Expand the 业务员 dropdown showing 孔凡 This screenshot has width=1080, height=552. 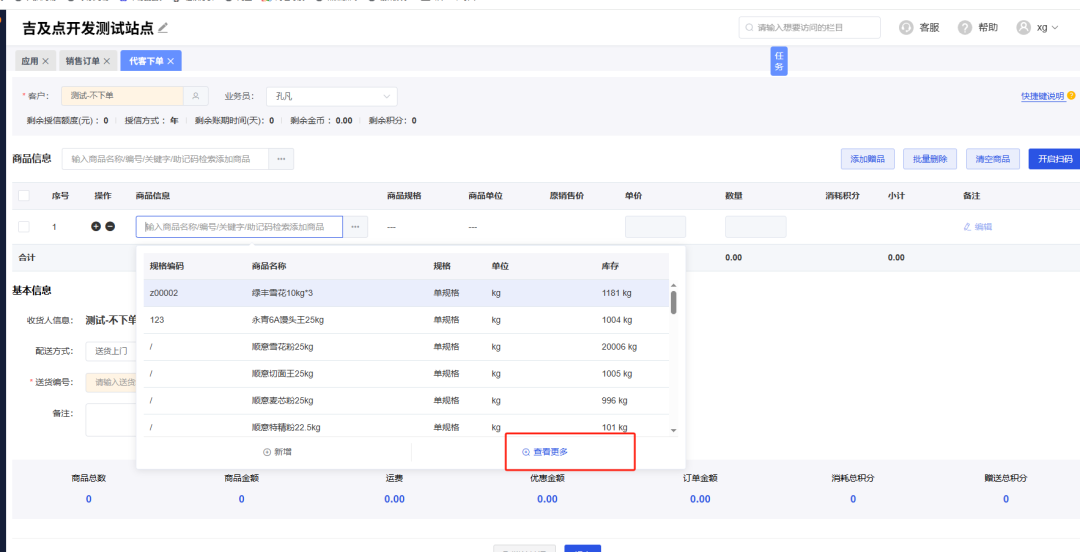[x=331, y=96]
